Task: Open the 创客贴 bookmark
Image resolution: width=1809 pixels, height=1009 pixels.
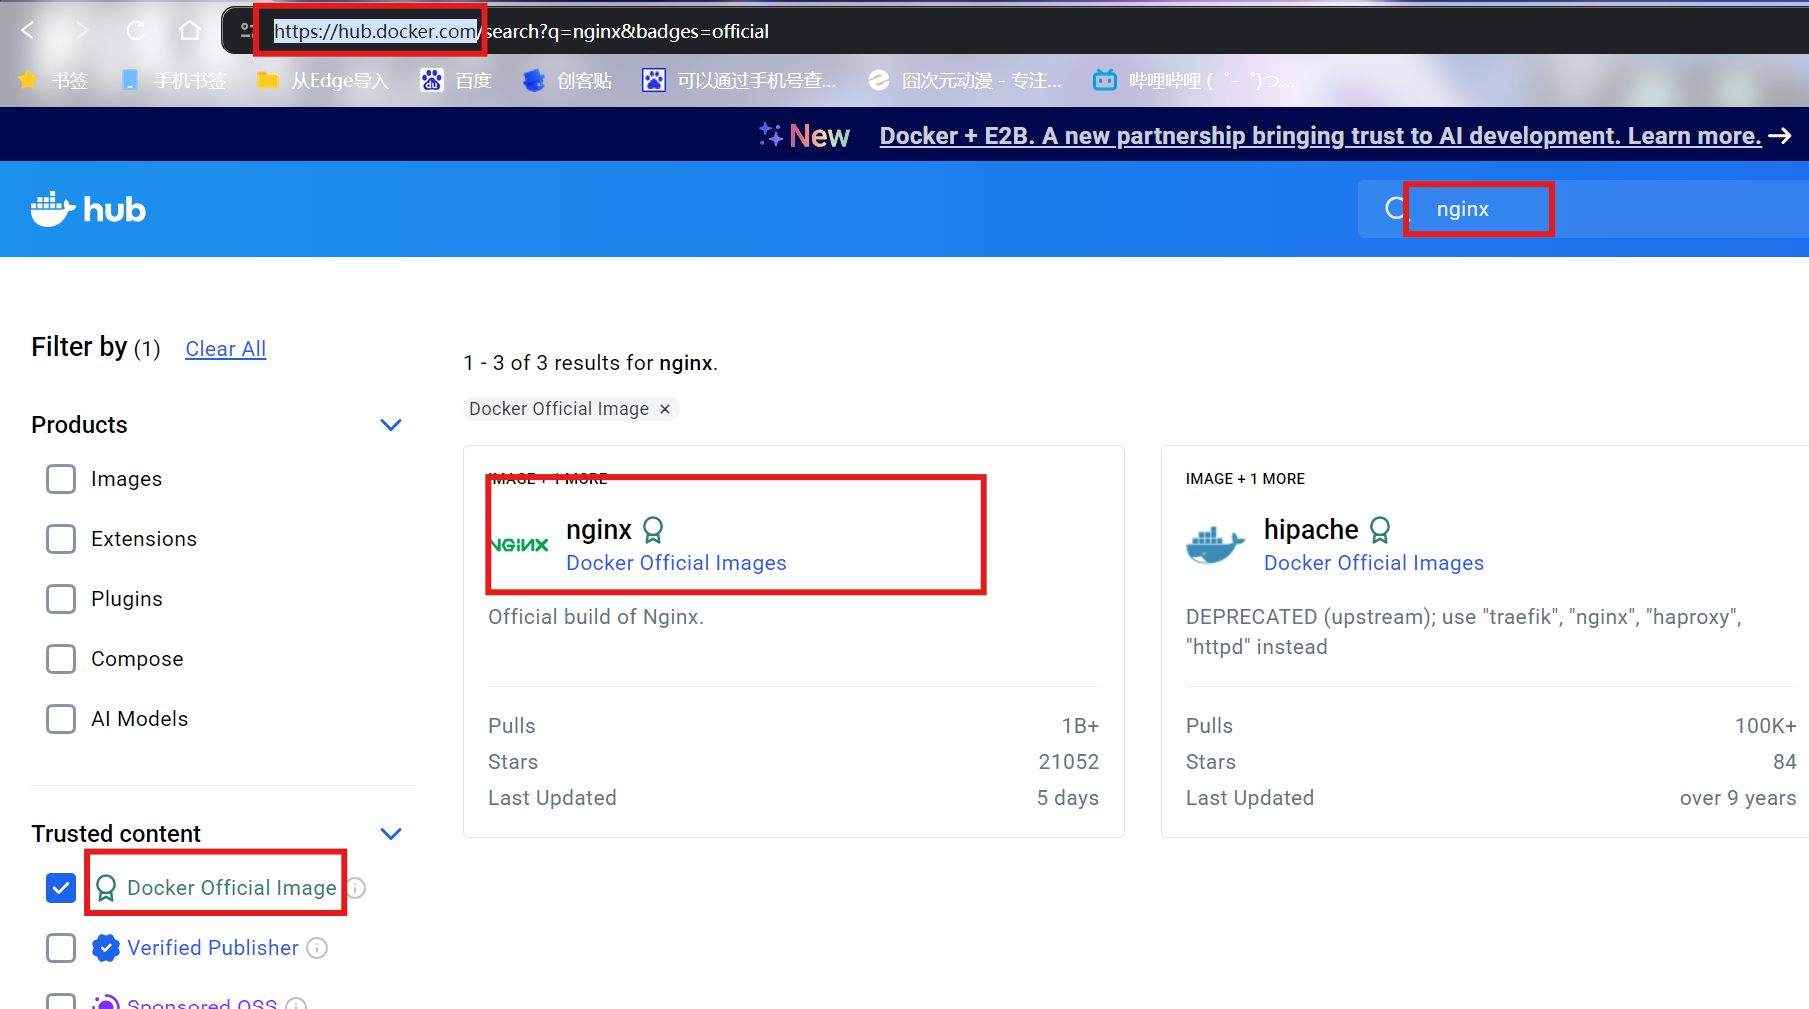Action: pos(567,80)
